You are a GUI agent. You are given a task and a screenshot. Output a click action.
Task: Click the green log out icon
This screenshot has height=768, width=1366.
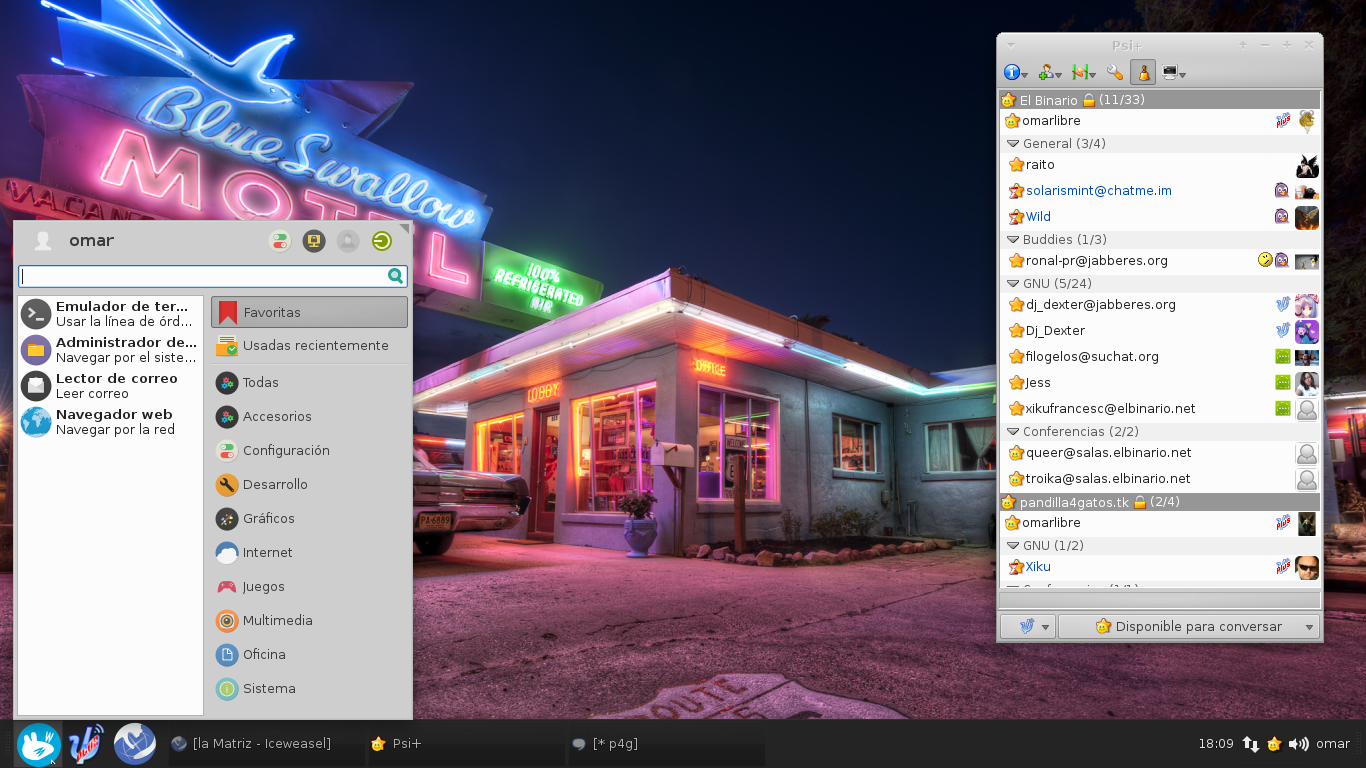(382, 241)
